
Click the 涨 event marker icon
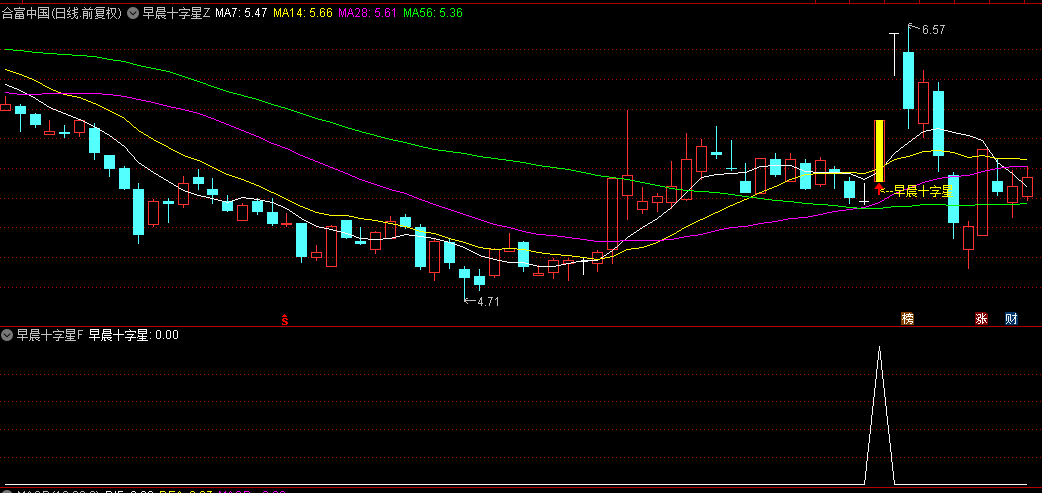pos(982,319)
